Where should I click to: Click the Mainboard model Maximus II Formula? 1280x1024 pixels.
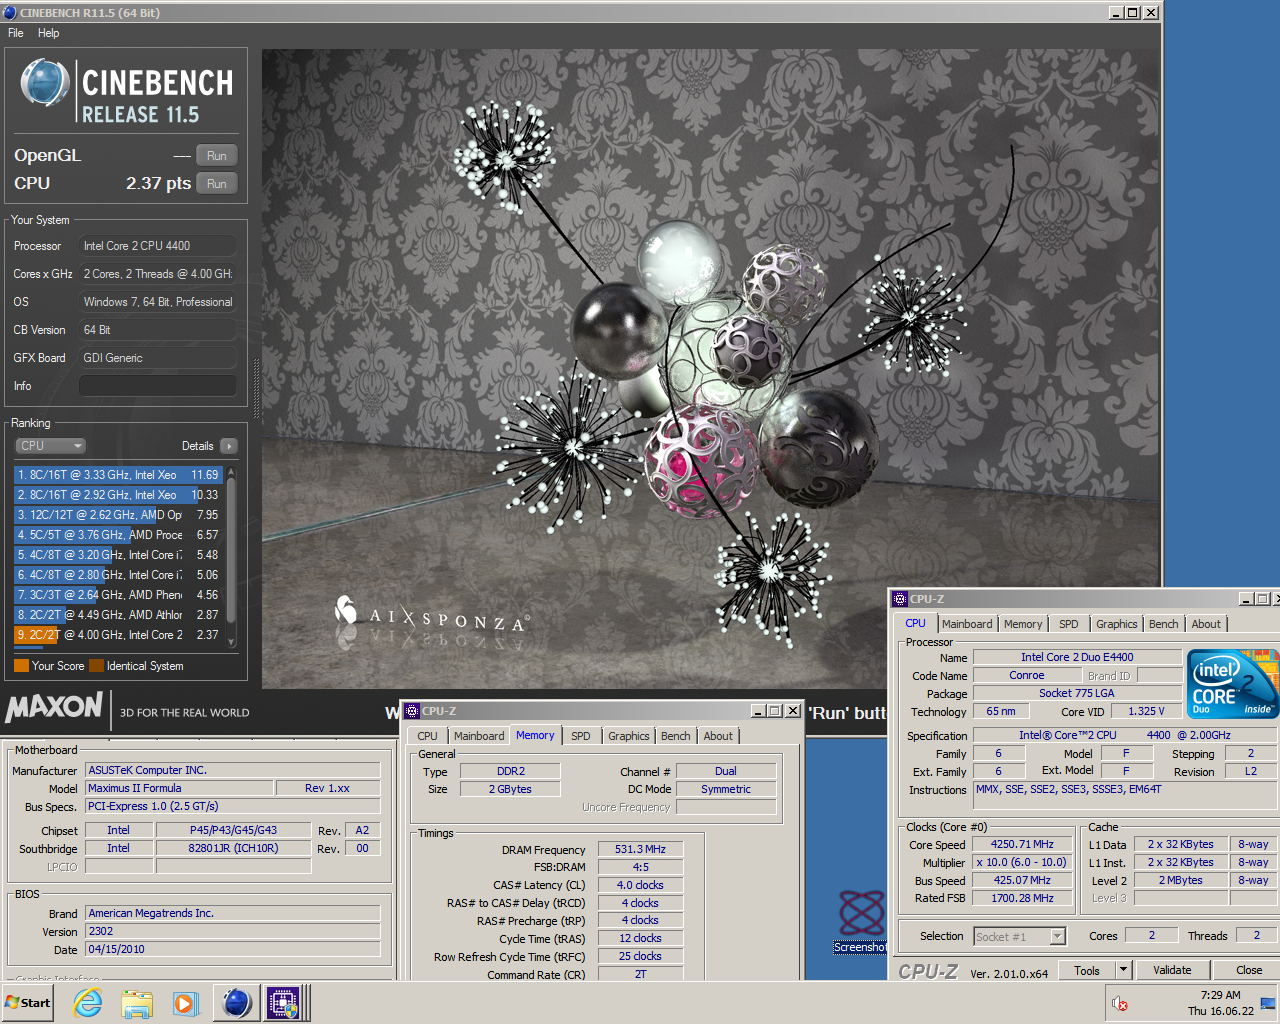(179, 788)
